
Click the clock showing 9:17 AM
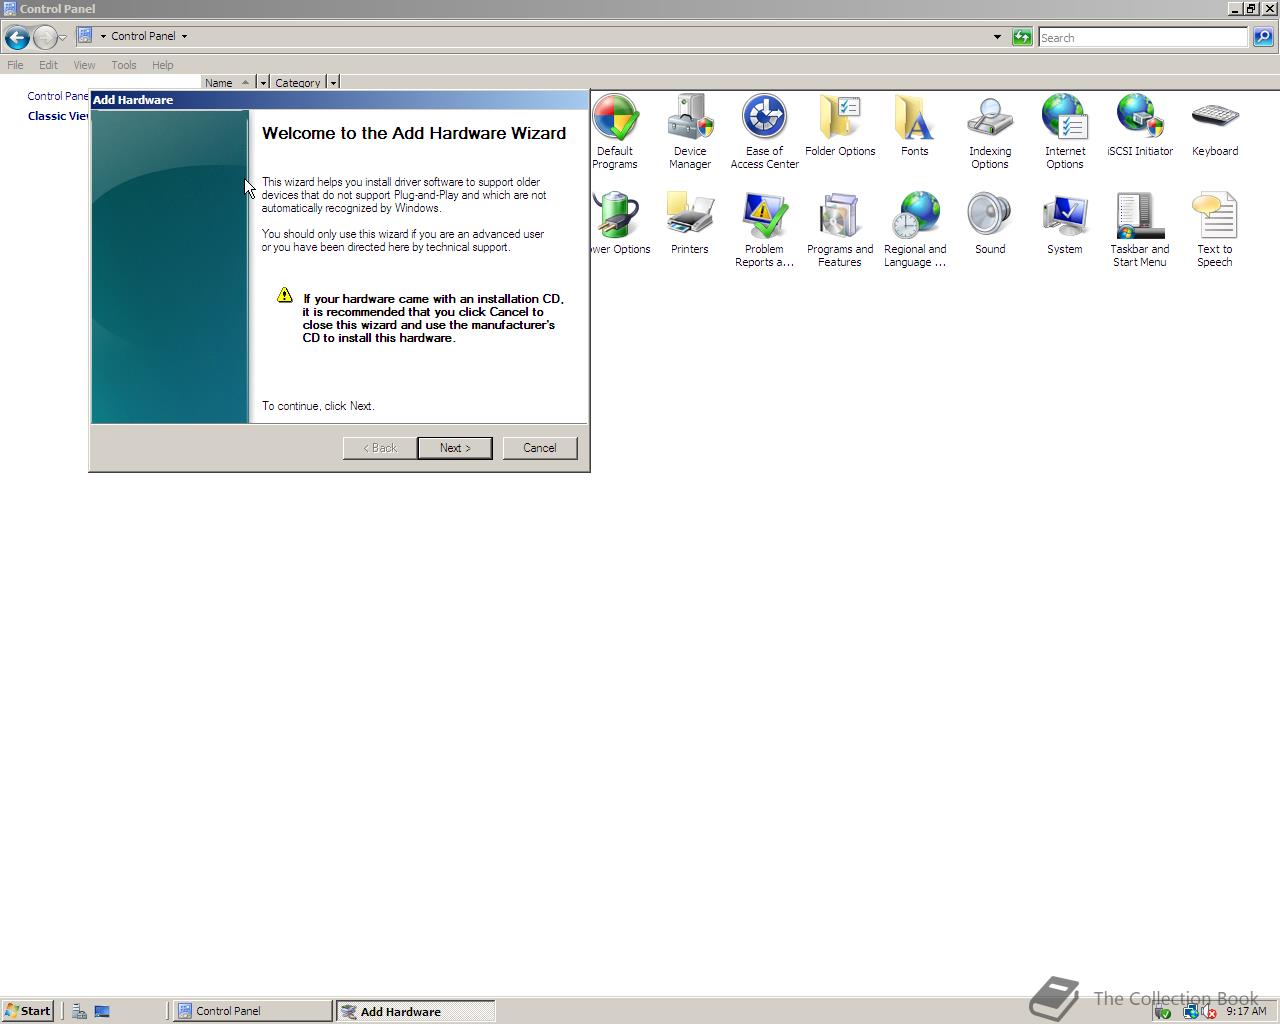point(1246,1011)
